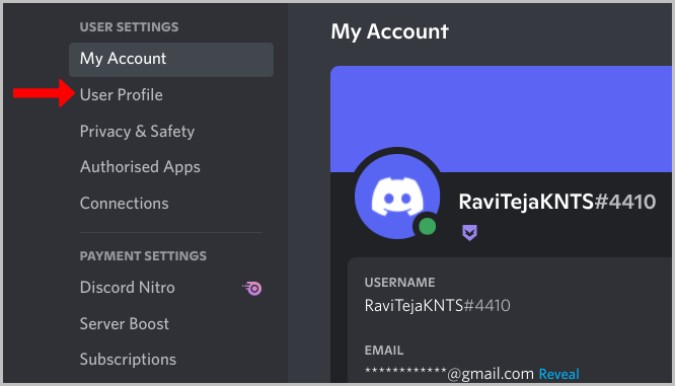
Task: Click the My Account page title
Action: click(x=390, y=31)
